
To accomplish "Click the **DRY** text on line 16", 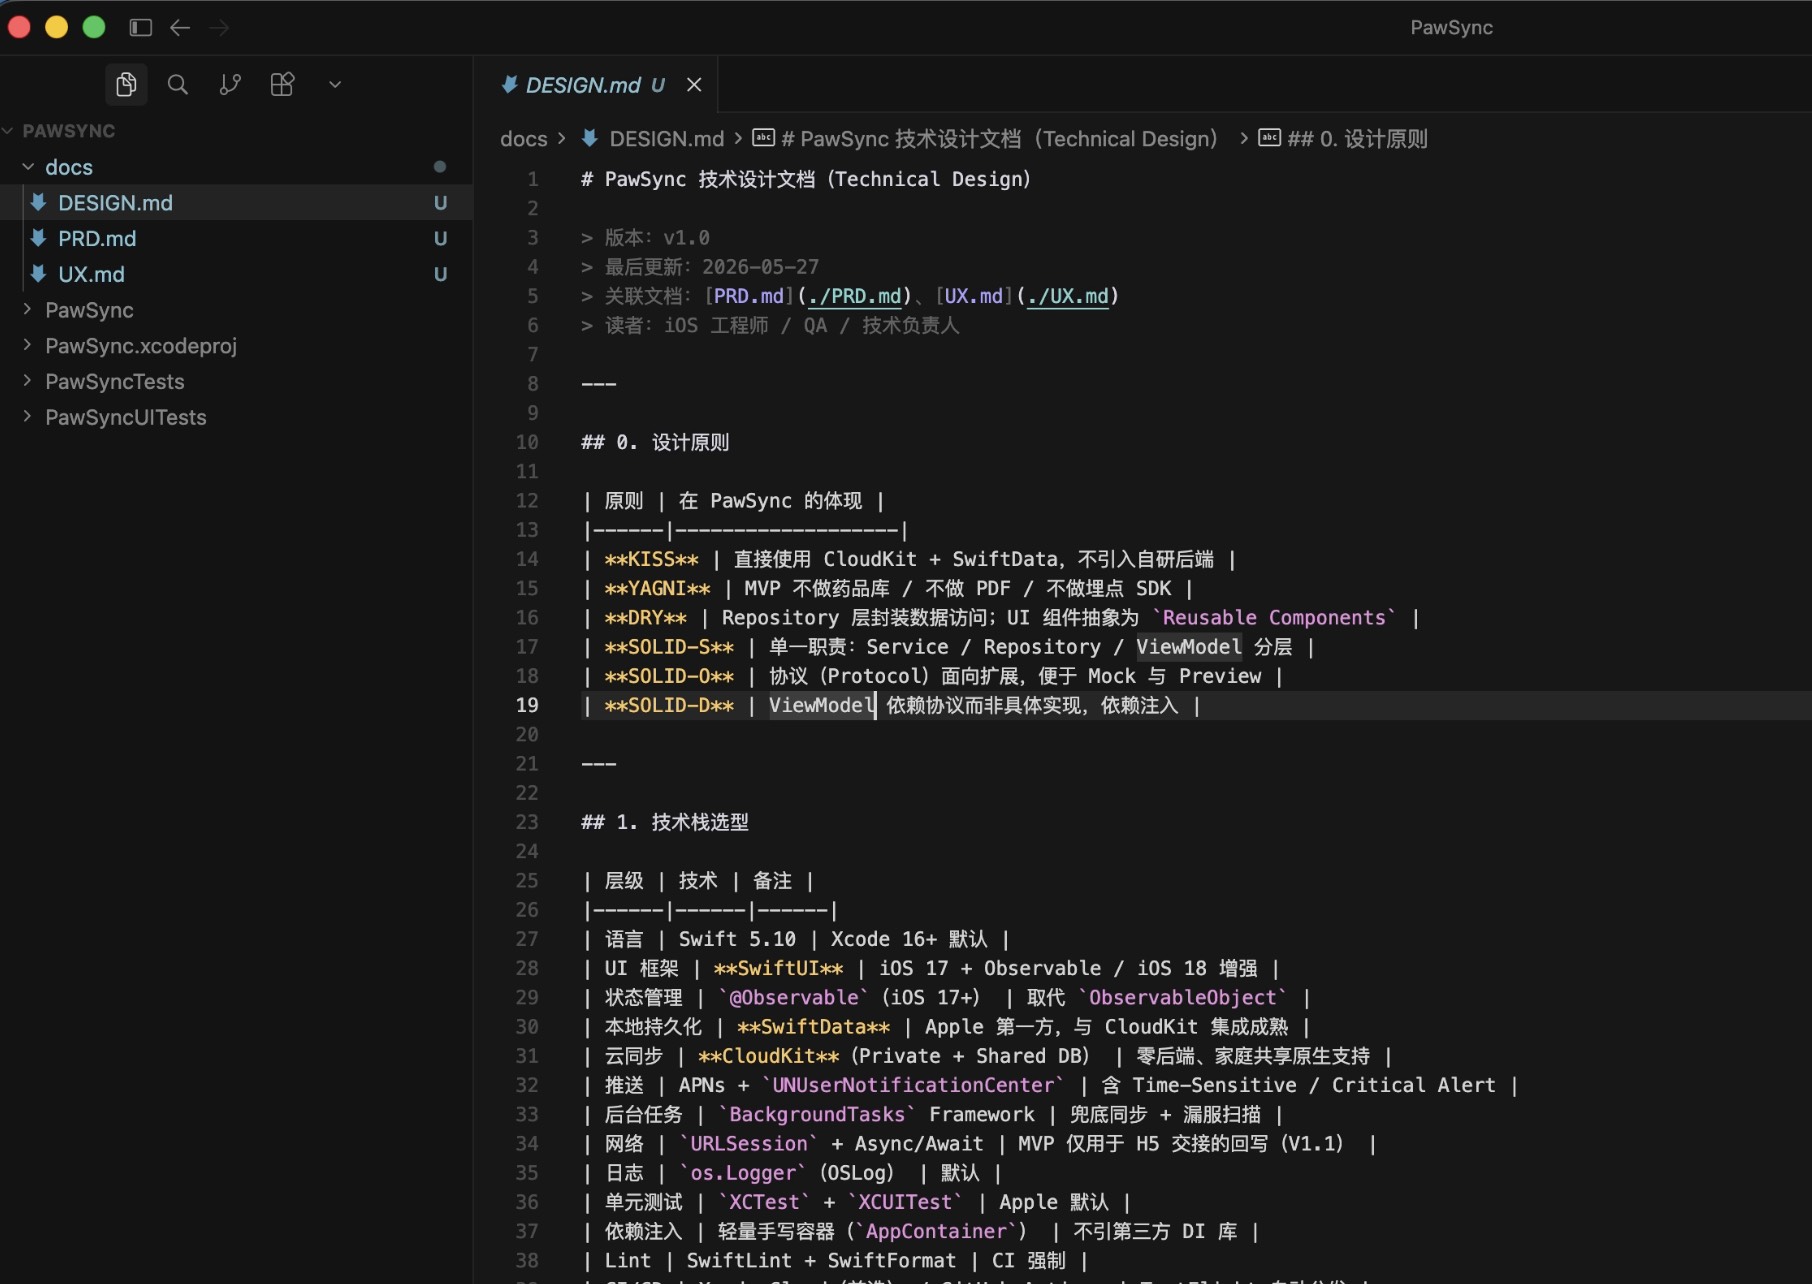I will pyautogui.click(x=645, y=617).
